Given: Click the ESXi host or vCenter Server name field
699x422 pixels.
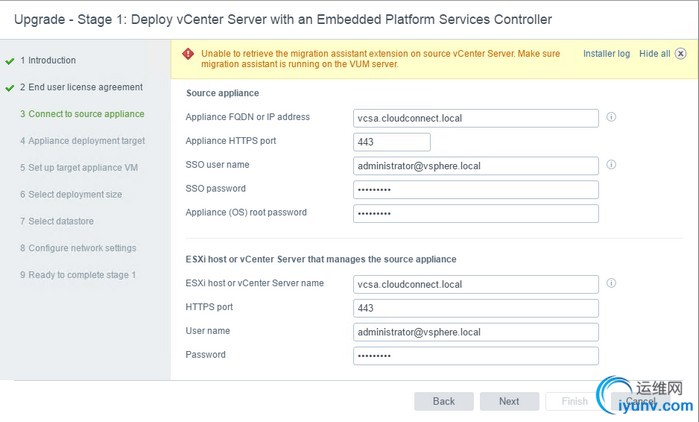Looking at the screenshot, I should point(476,284).
